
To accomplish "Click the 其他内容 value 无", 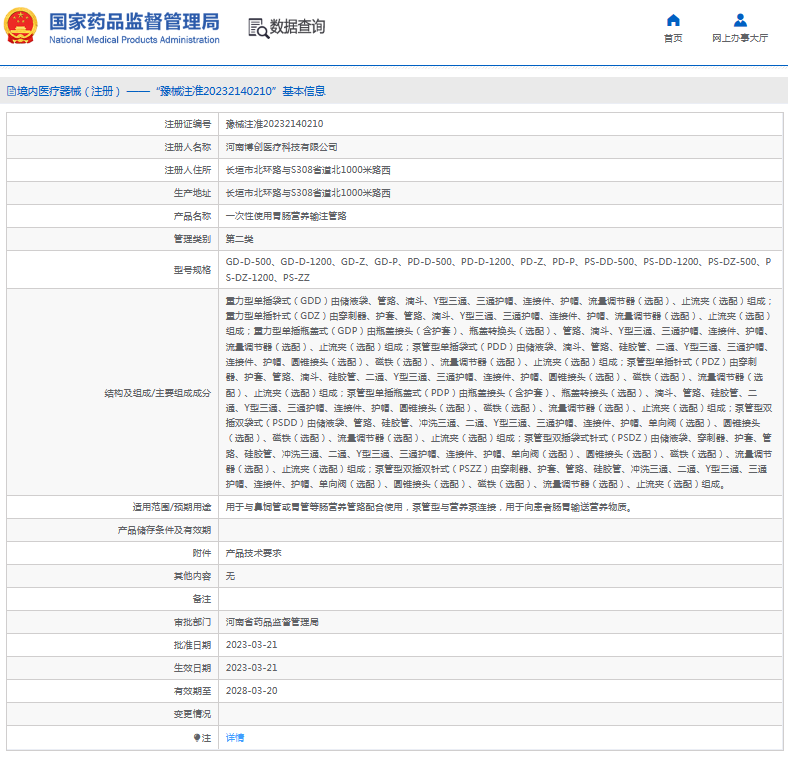I will [x=230, y=576].
